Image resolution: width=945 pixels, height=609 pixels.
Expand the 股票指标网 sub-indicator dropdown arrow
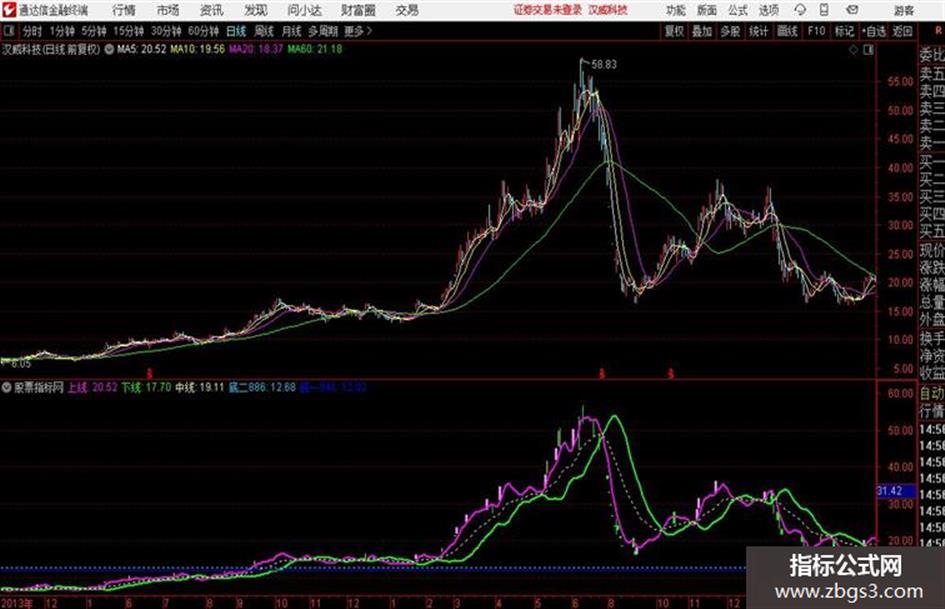click(7, 388)
